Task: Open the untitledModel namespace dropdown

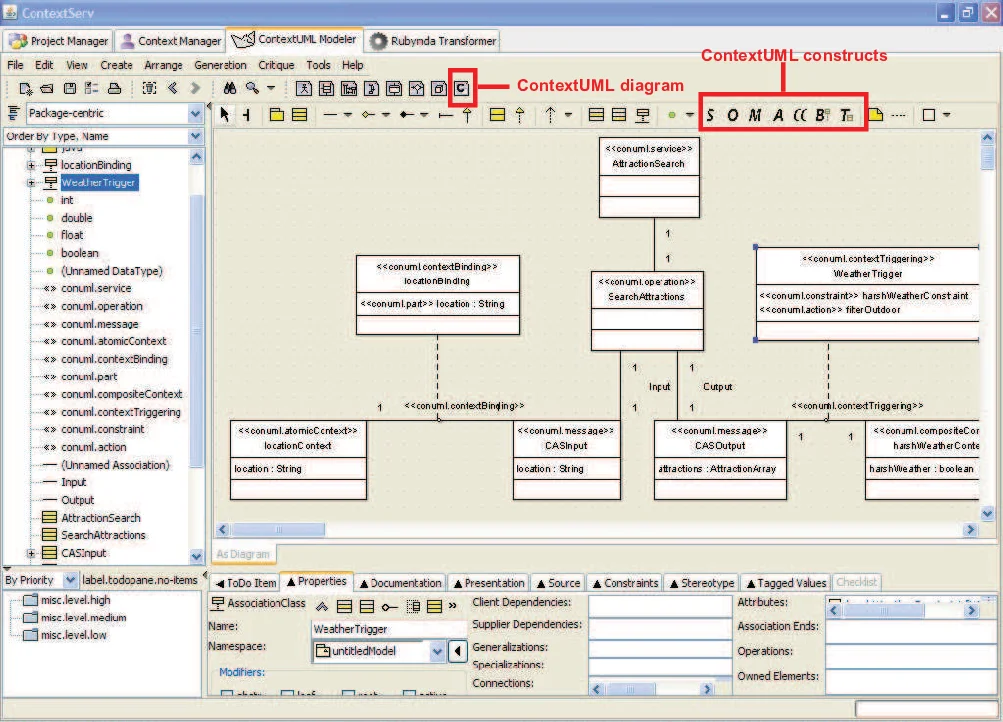Action: coord(437,651)
